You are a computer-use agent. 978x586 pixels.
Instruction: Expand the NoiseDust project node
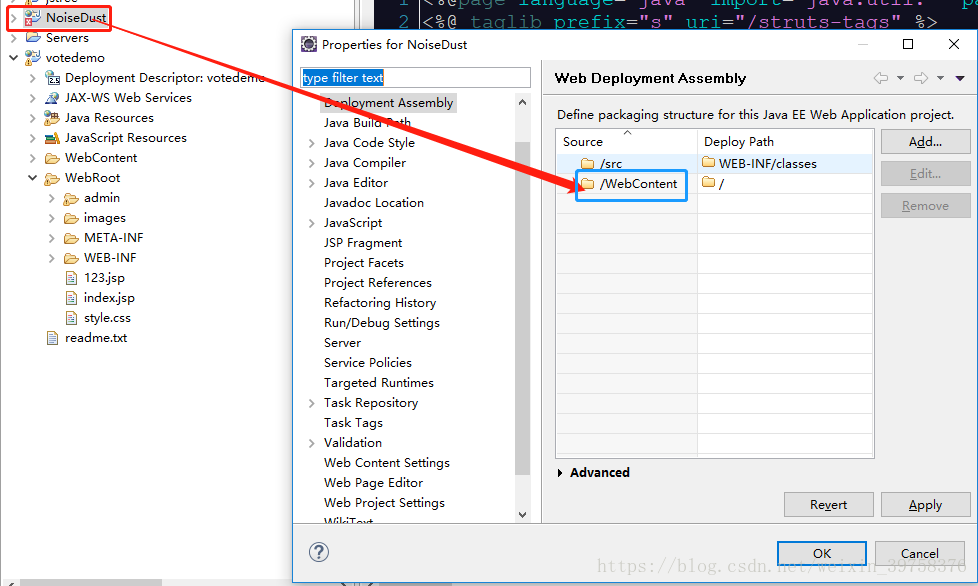pos(13,18)
